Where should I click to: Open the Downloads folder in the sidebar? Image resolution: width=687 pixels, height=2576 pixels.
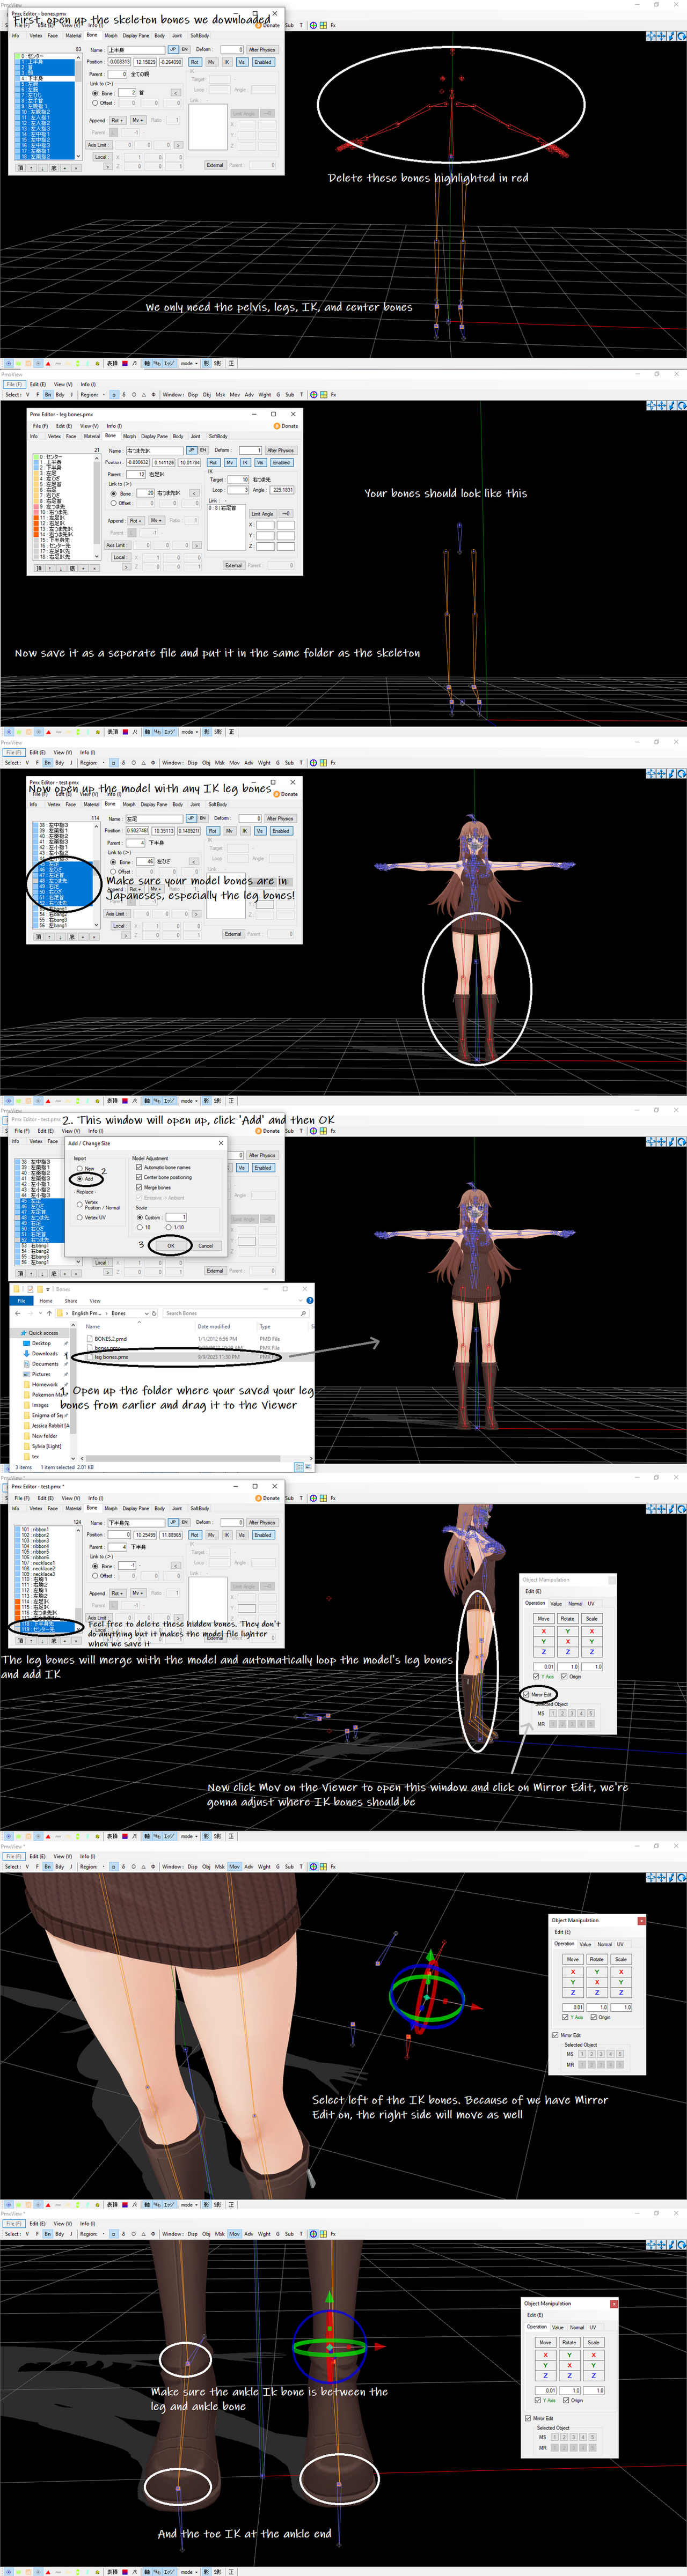tap(44, 1353)
